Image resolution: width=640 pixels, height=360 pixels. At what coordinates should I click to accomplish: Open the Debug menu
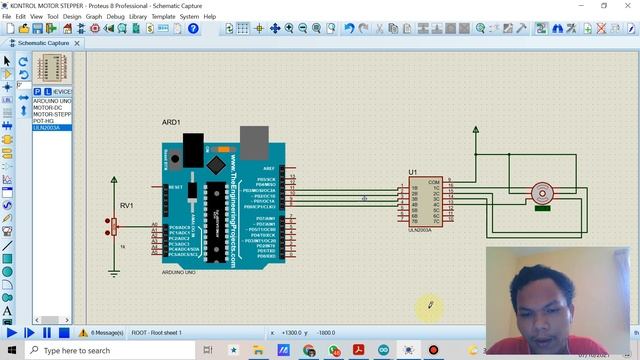coord(116,17)
